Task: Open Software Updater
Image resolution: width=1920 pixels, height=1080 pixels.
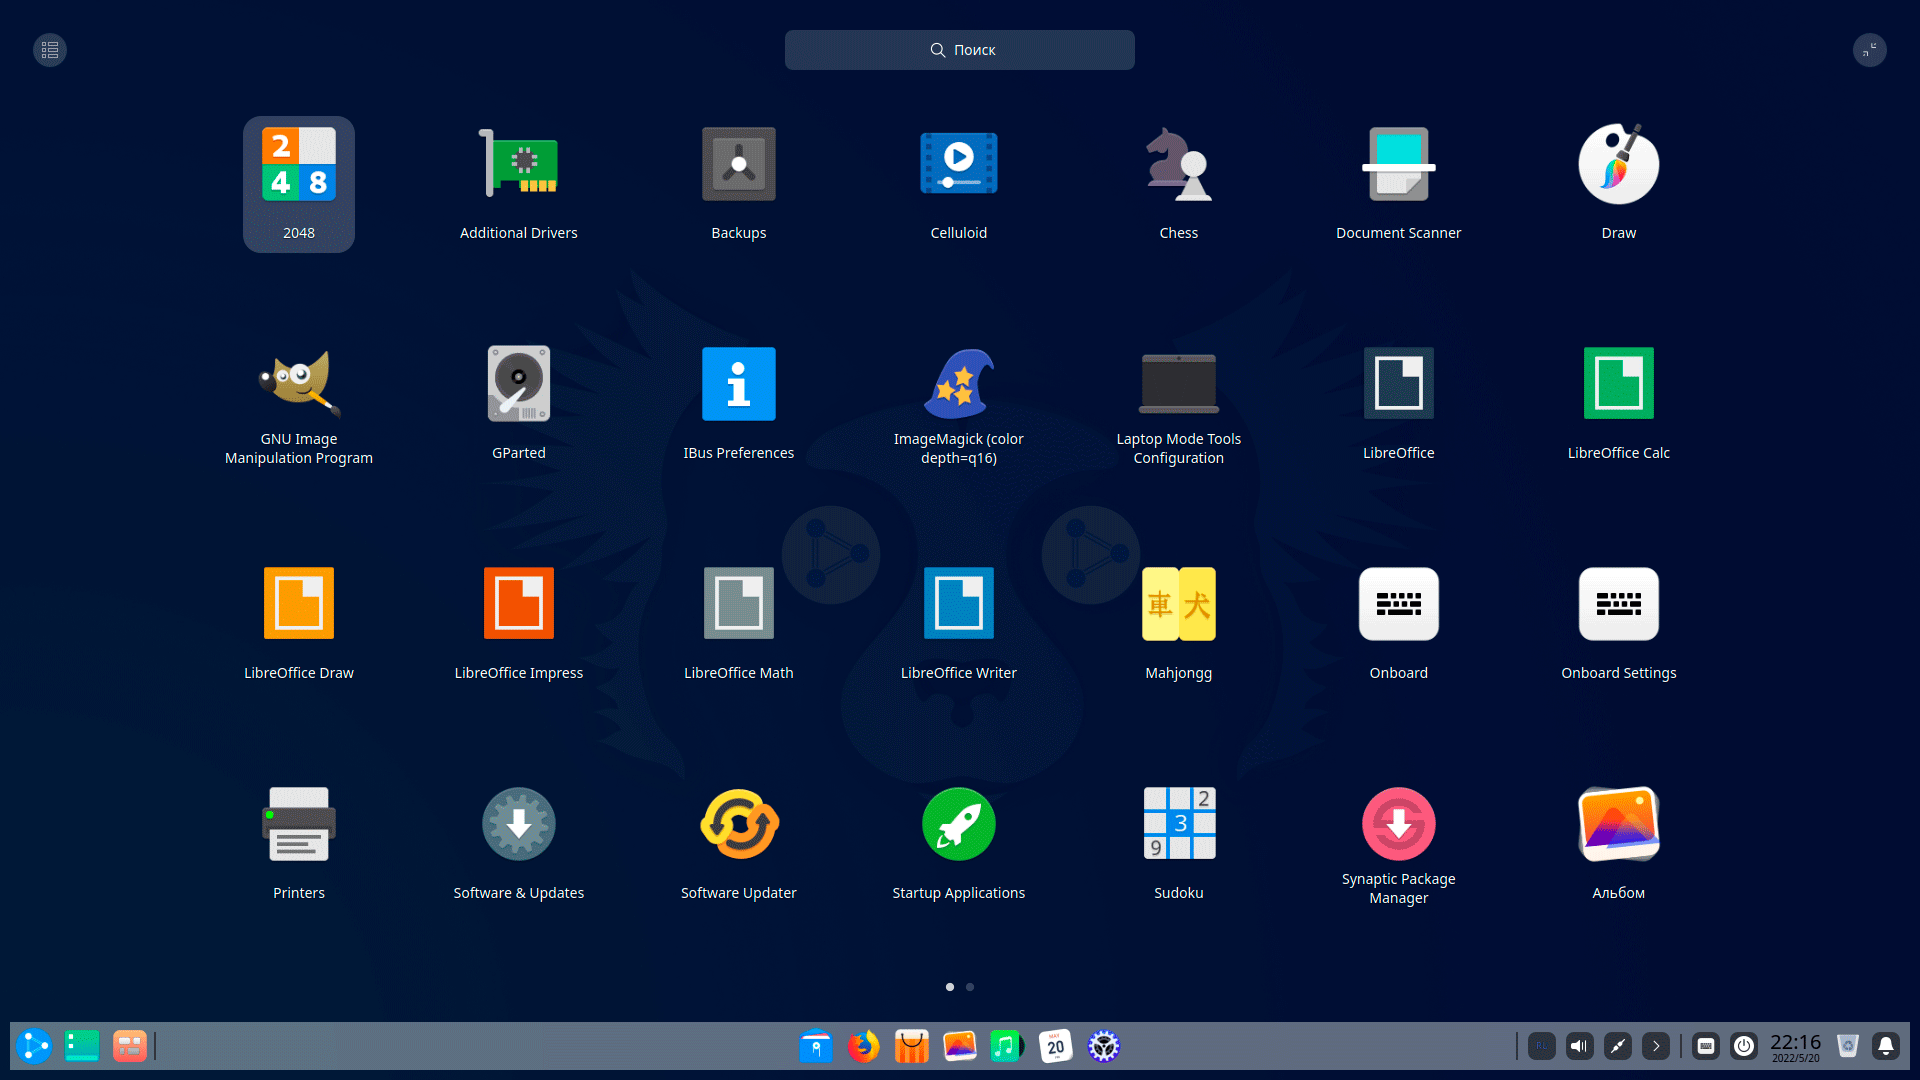Action: (738, 824)
